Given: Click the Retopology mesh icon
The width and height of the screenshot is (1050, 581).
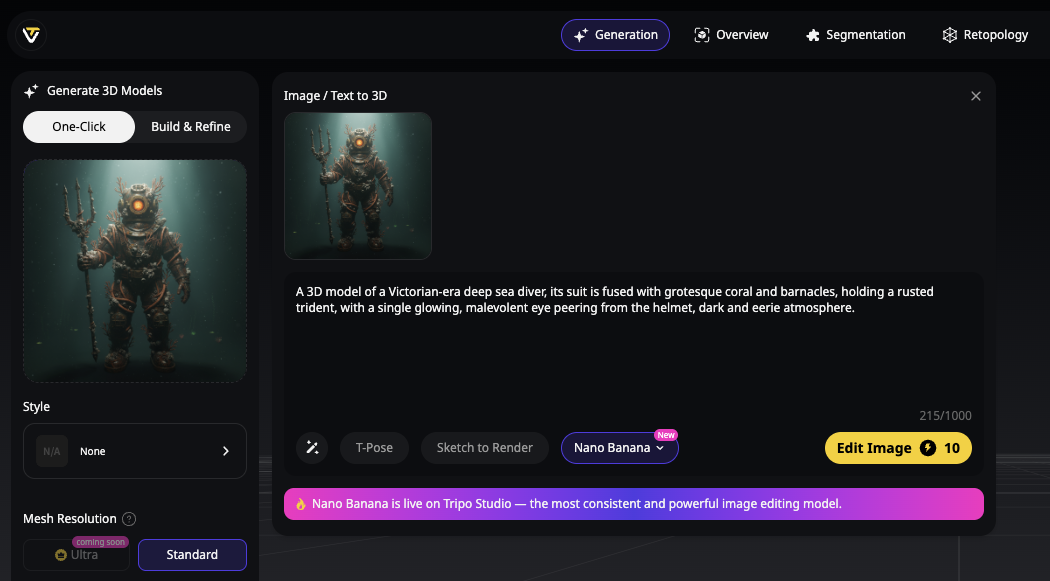Looking at the screenshot, I should coord(949,35).
